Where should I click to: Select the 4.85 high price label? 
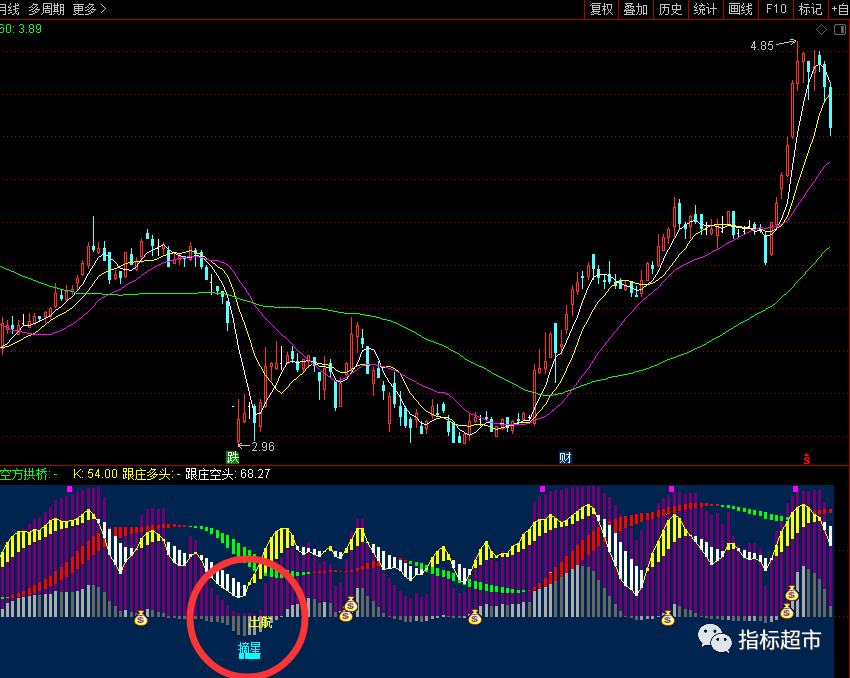coord(762,46)
